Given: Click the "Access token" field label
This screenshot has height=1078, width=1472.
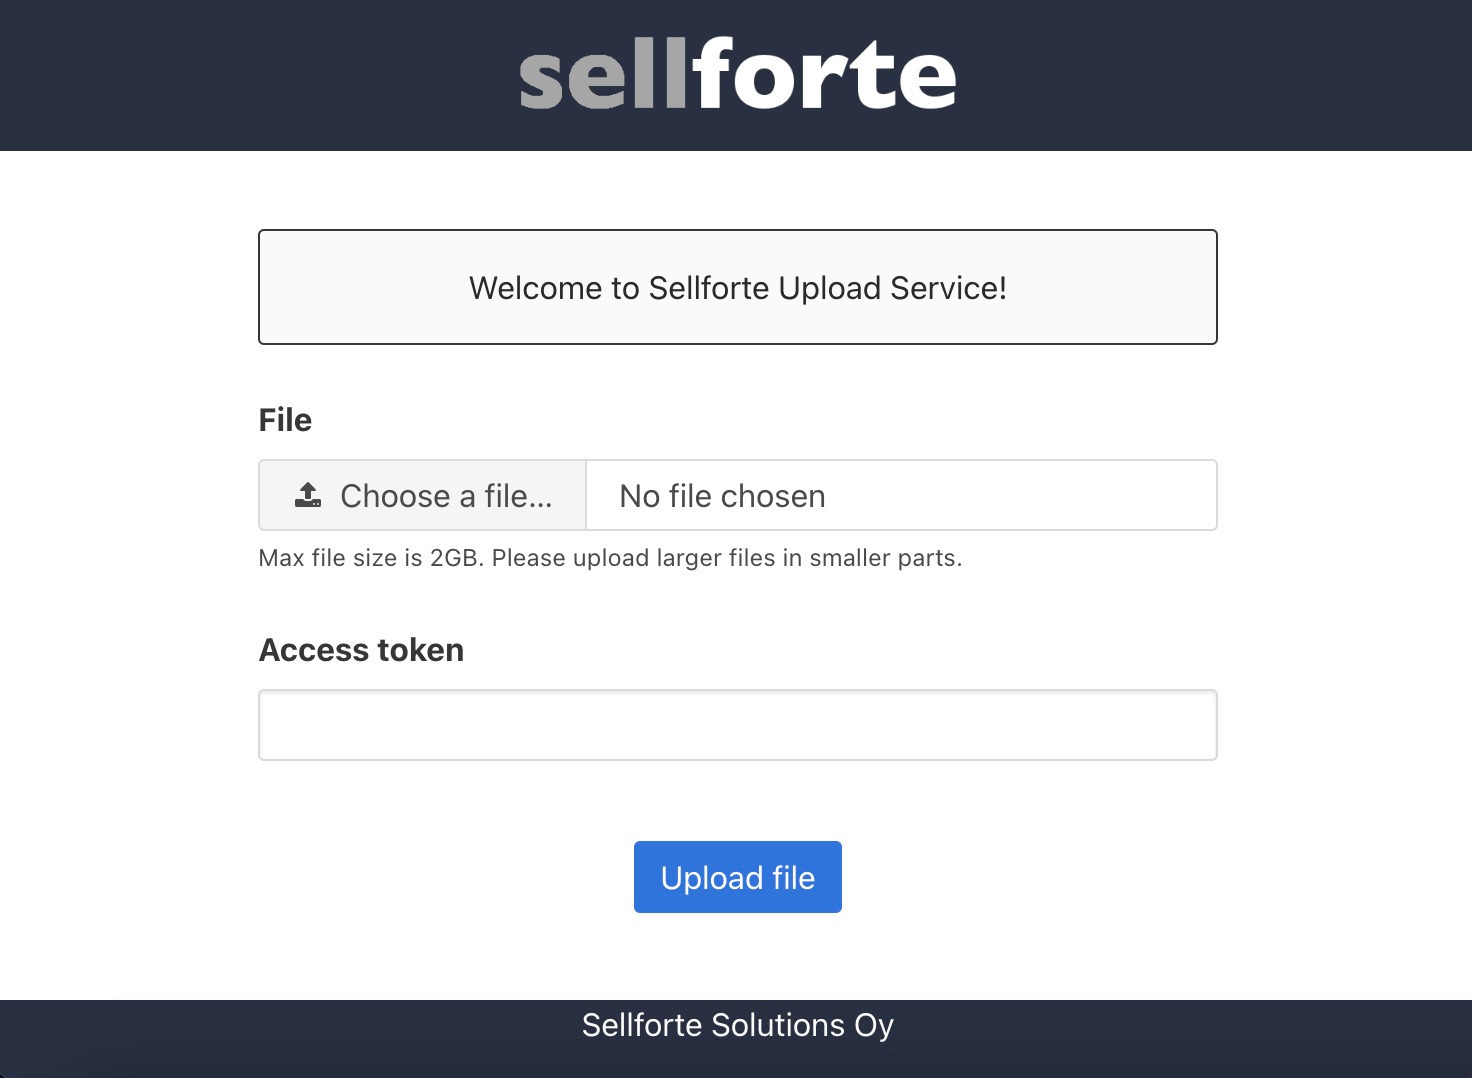Looking at the screenshot, I should click(361, 650).
